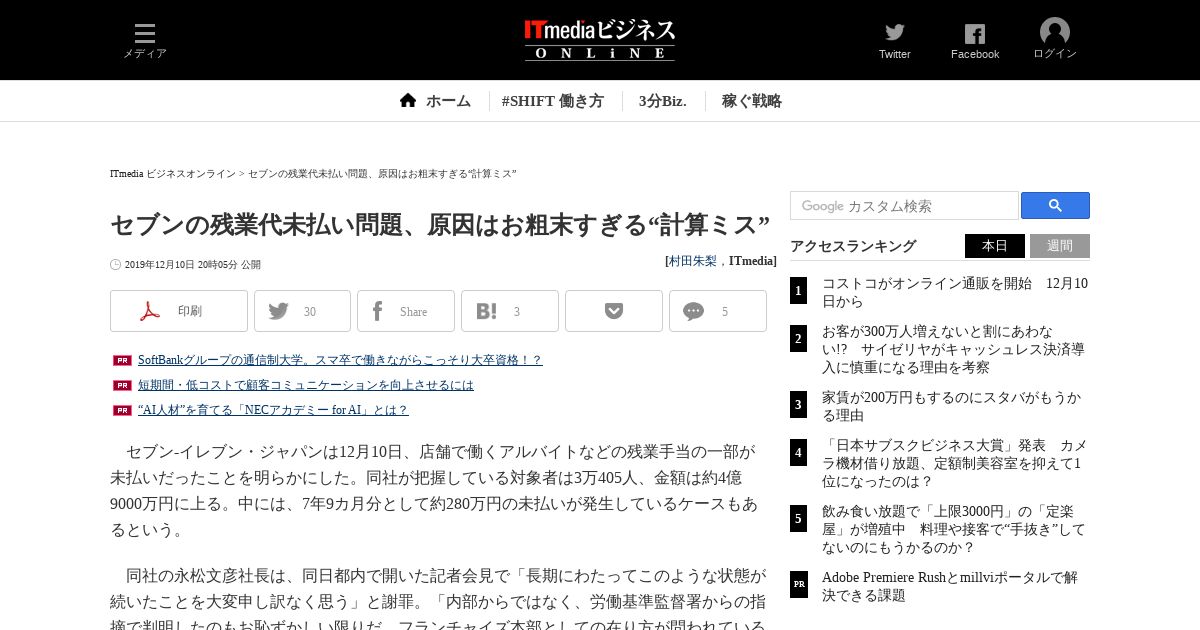1200x630 pixels.
Task: Open the 稼ぐ戦略 section
Action: [751, 101]
